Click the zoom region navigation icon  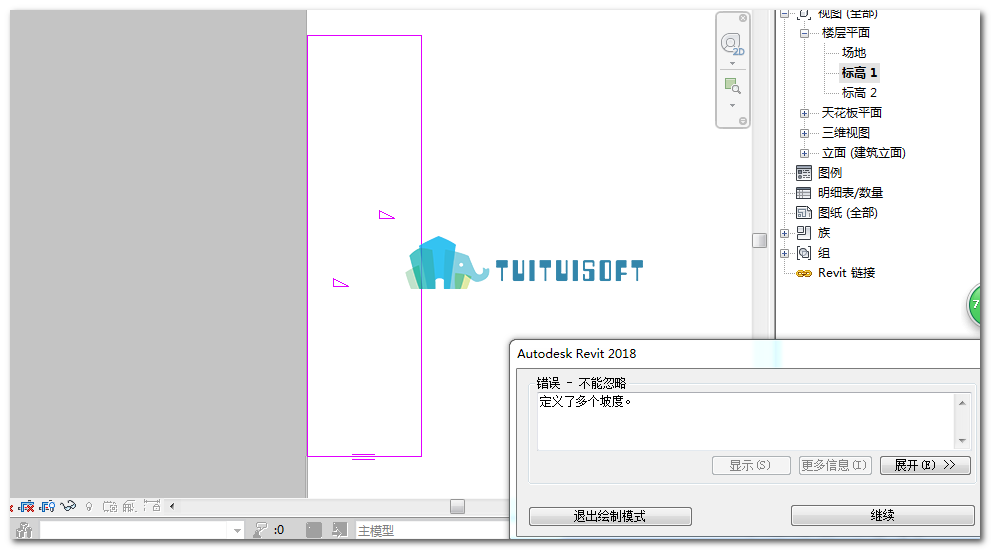[x=733, y=86]
